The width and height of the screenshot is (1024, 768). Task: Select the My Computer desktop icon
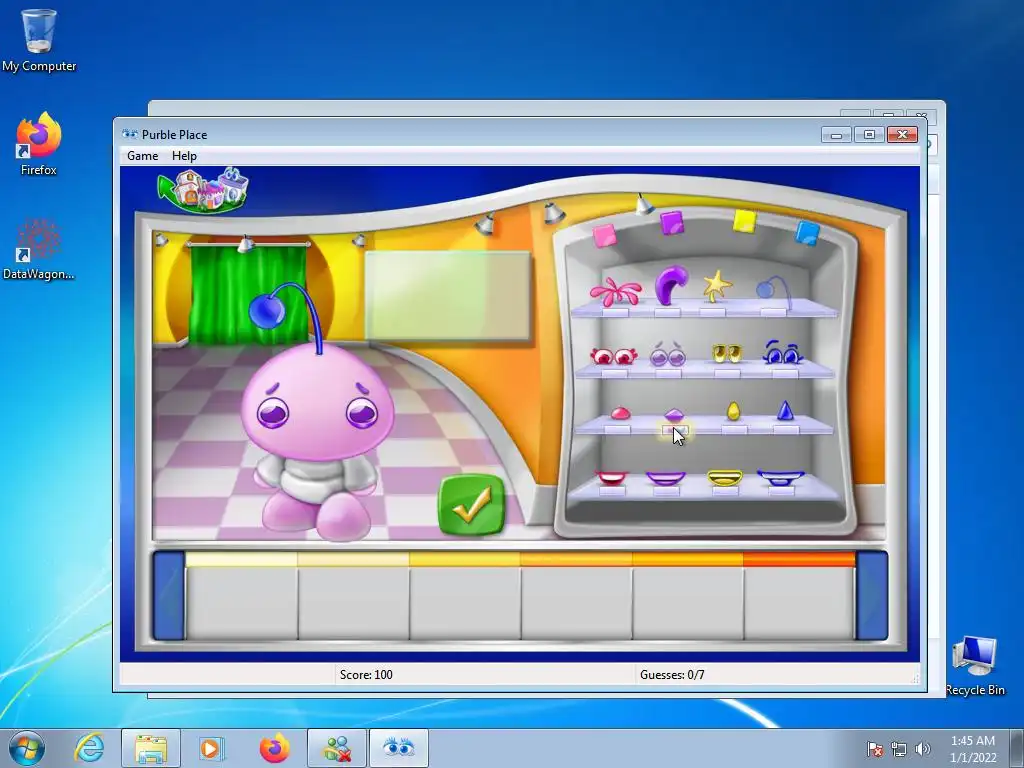click(x=39, y=40)
